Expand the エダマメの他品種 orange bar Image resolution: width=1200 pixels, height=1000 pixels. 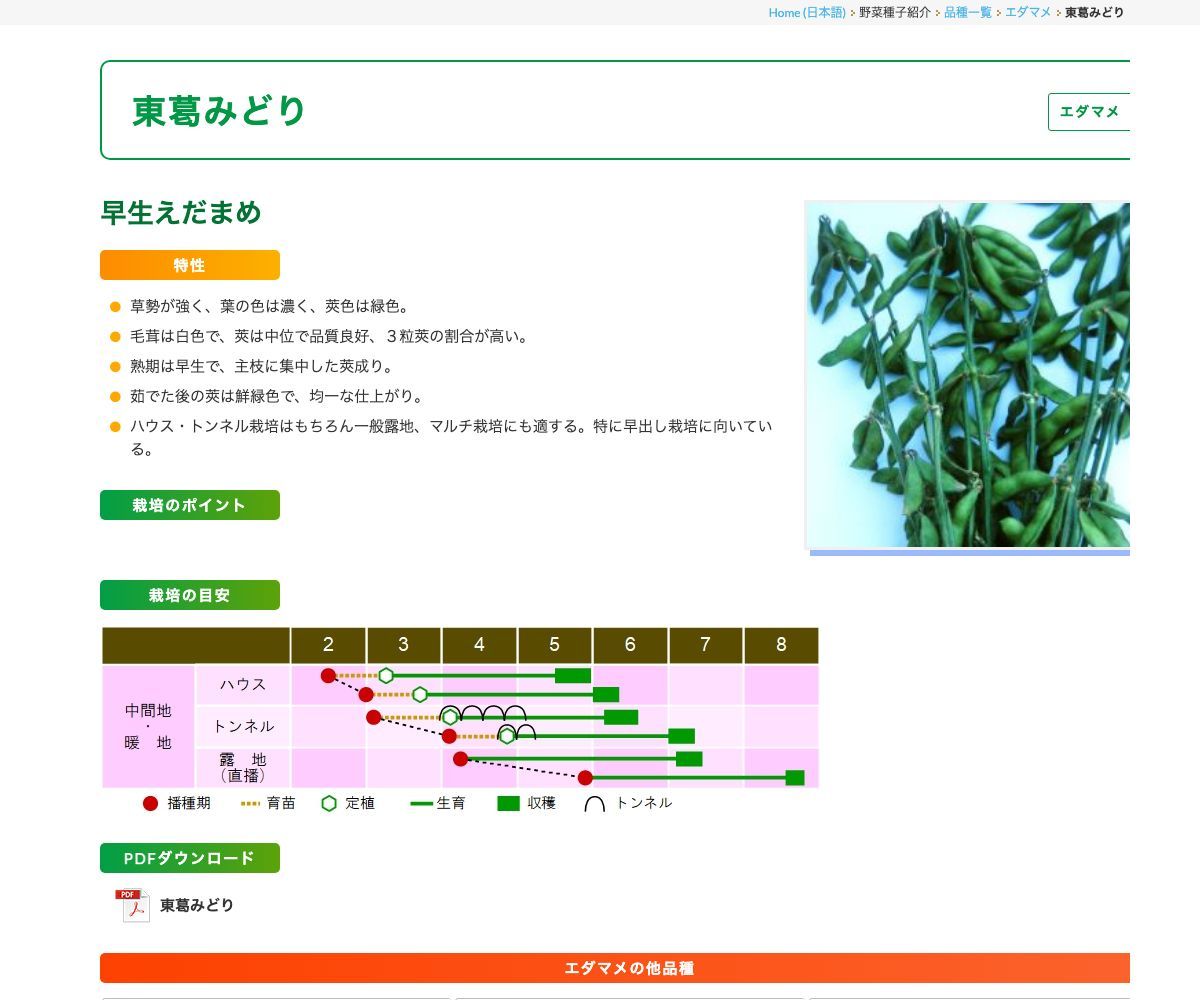coord(628,967)
